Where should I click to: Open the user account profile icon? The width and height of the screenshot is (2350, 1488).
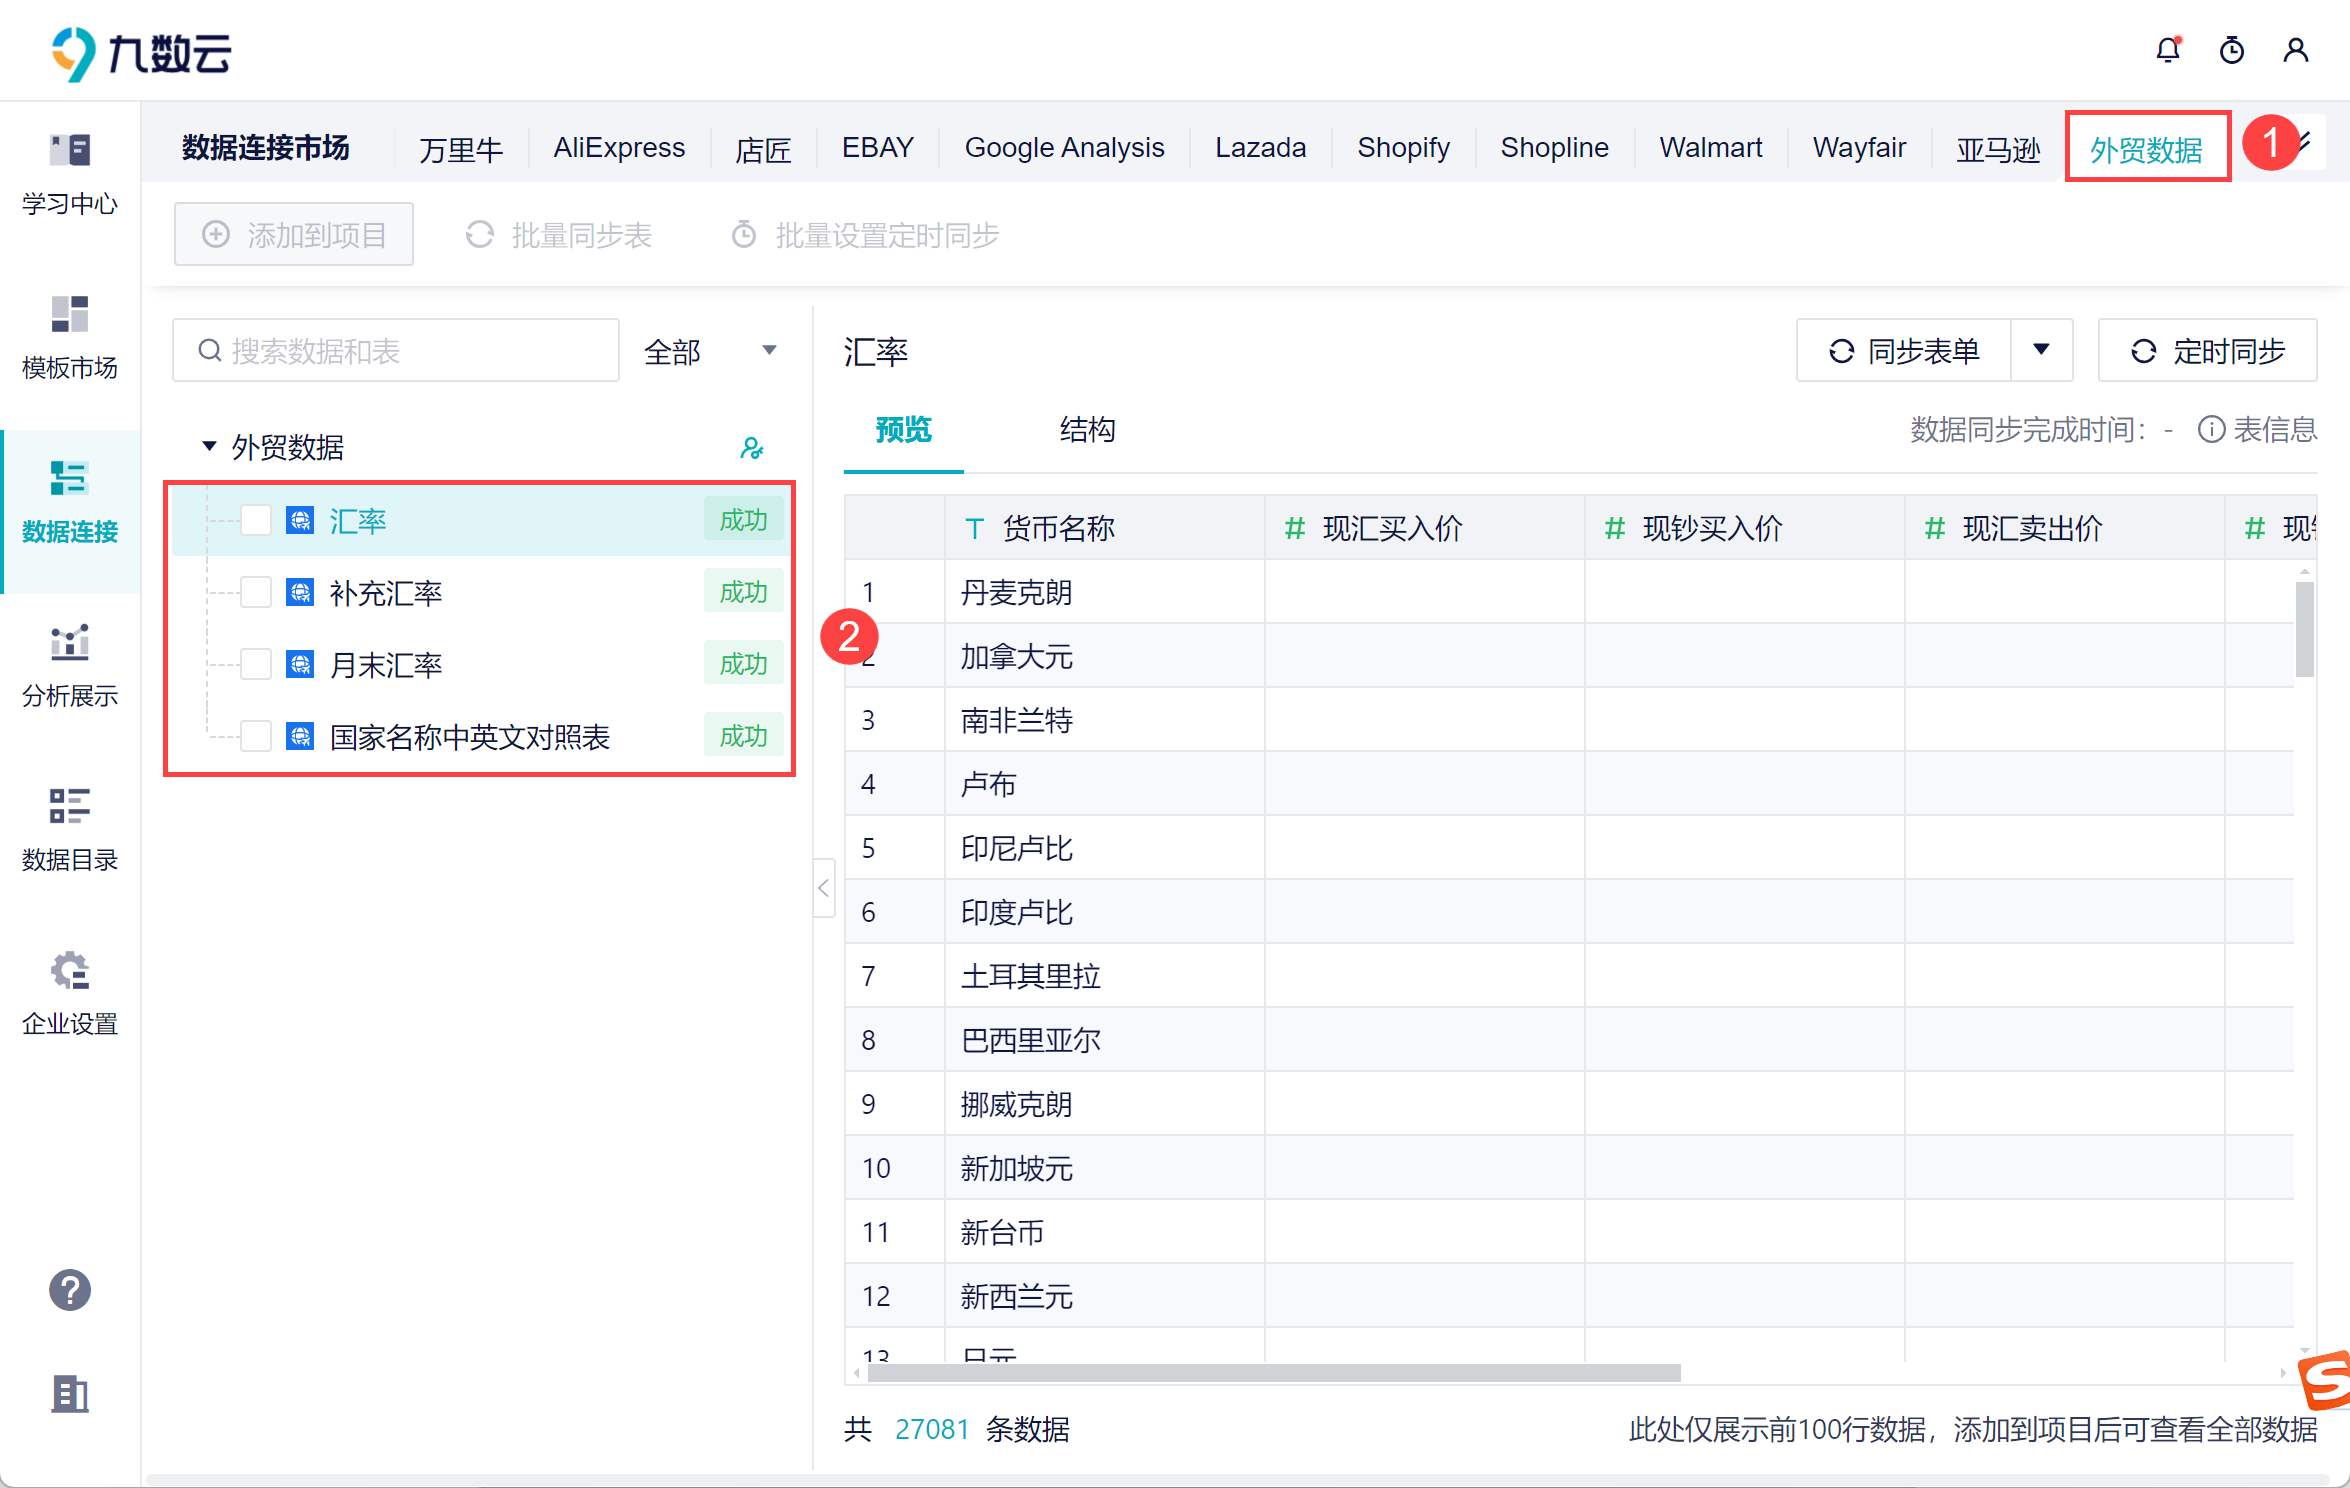click(x=2295, y=50)
